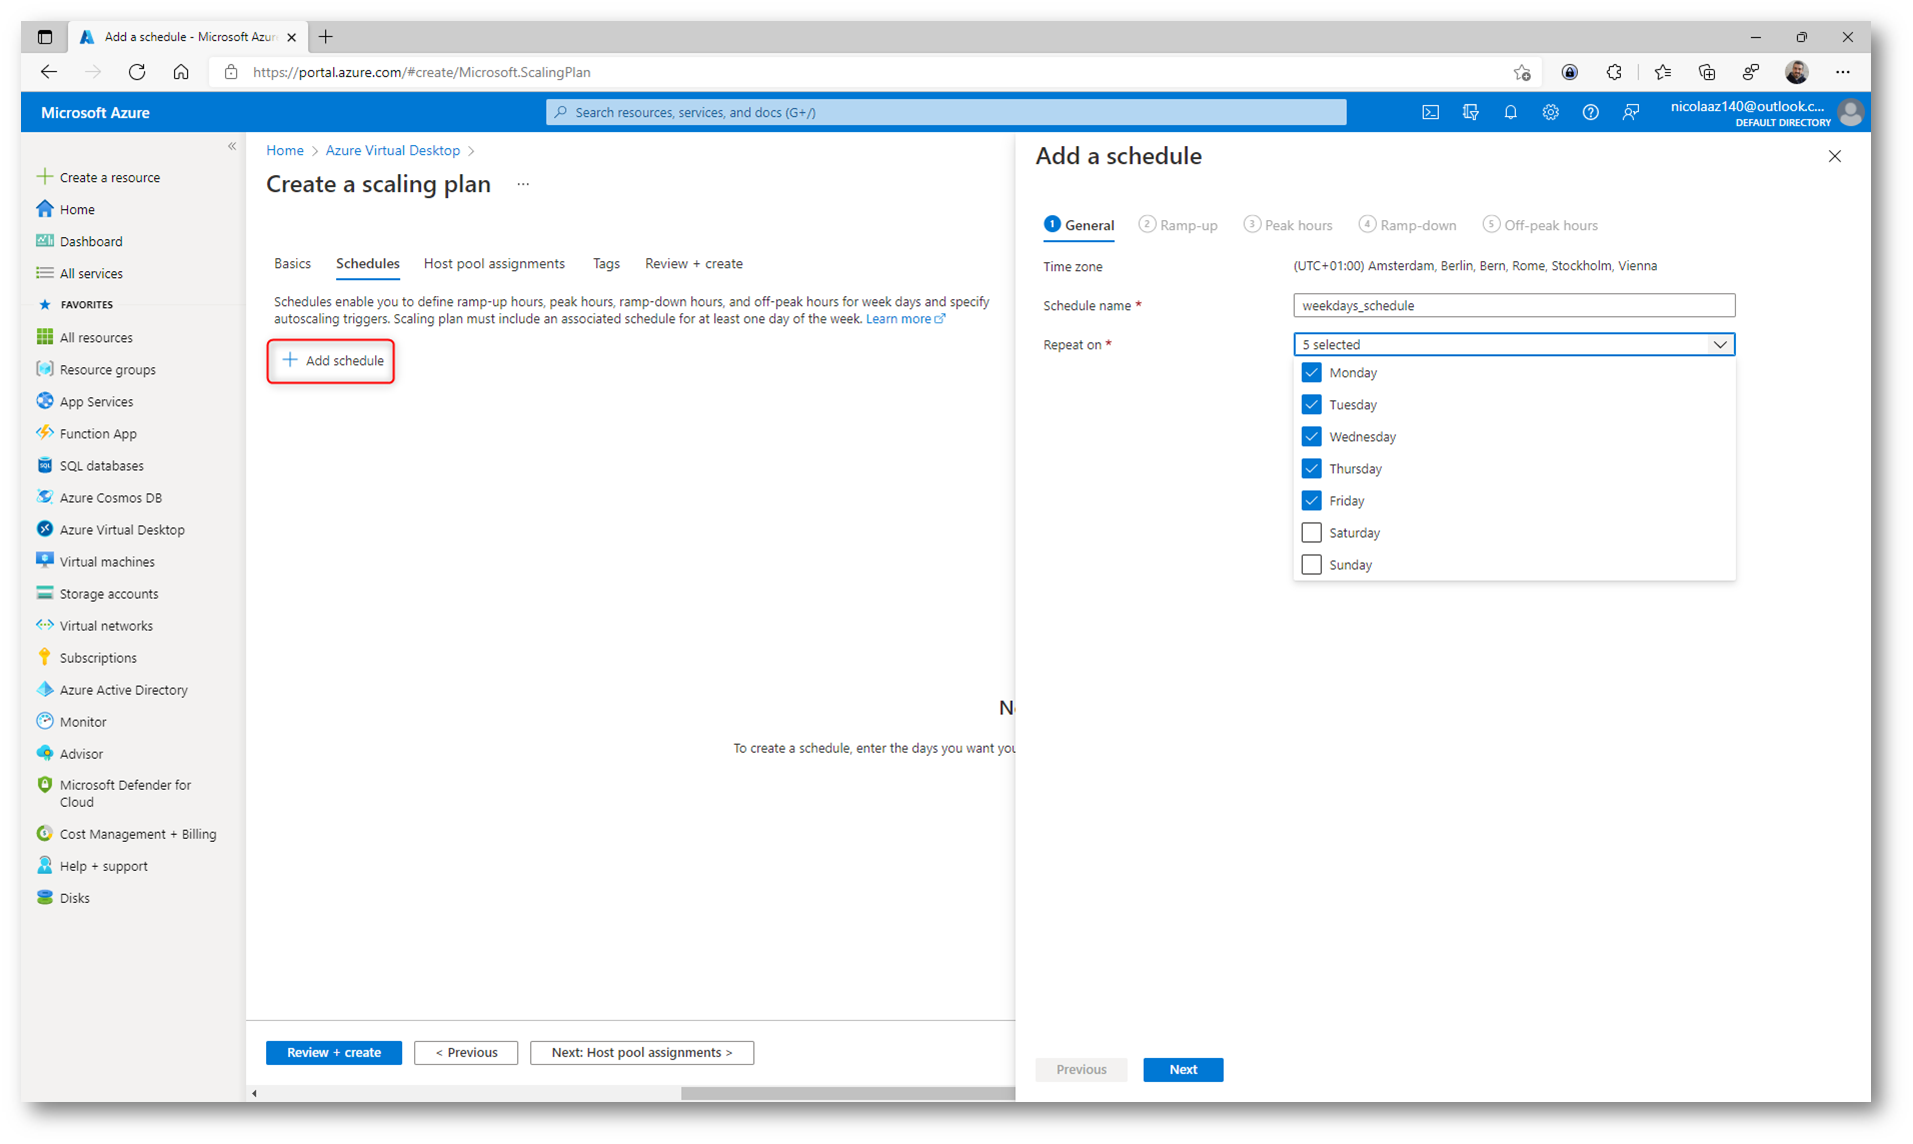The image size is (1913, 1144).
Task: Click the Disks sidebar icon
Action: (44, 897)
